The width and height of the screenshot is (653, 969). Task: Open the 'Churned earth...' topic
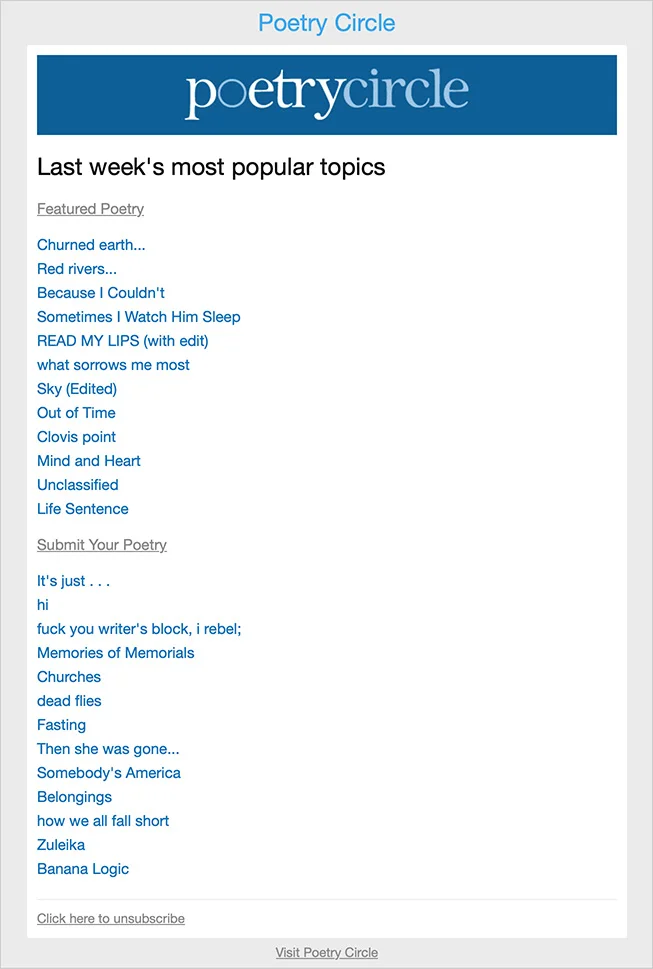click(x=91, y=245)
